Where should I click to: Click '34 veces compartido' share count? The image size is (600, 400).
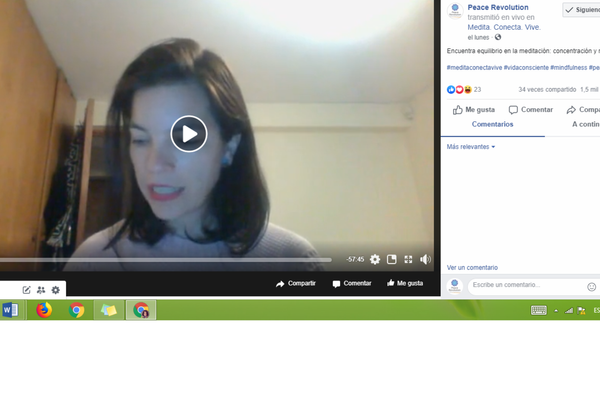[x=547, y=90]
